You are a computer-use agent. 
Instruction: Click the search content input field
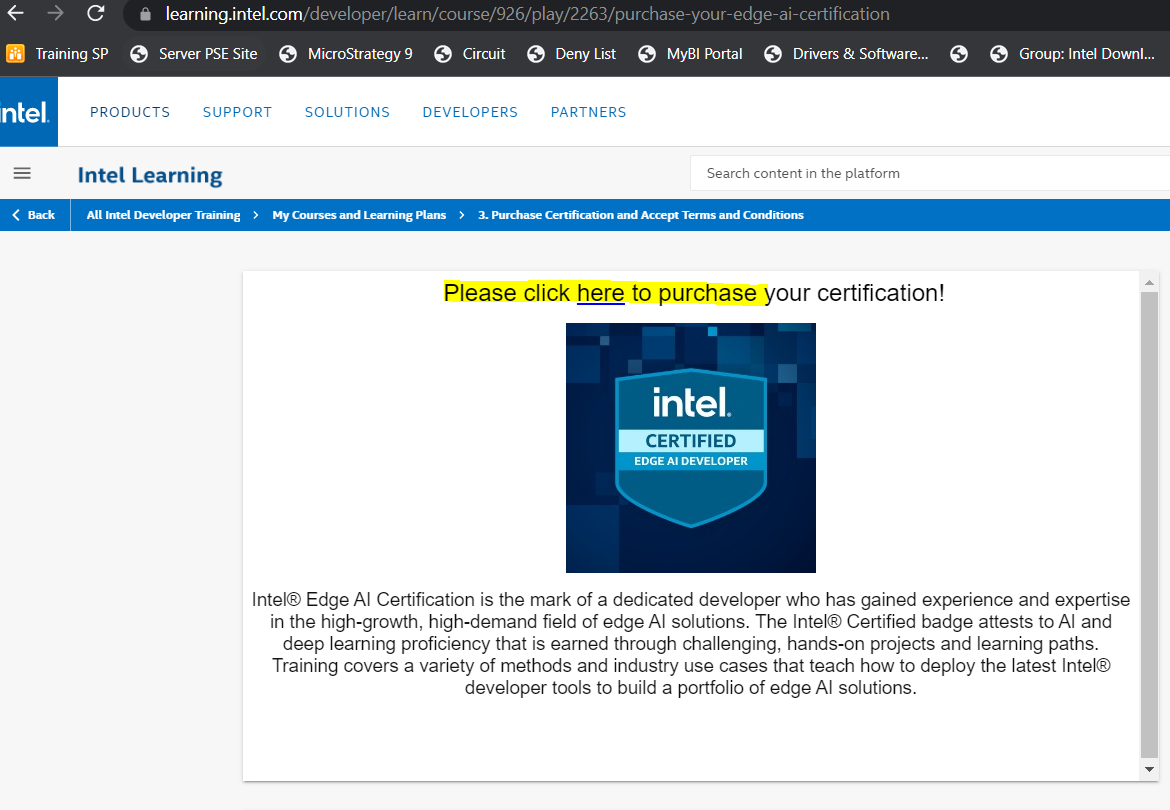[900, 172]
